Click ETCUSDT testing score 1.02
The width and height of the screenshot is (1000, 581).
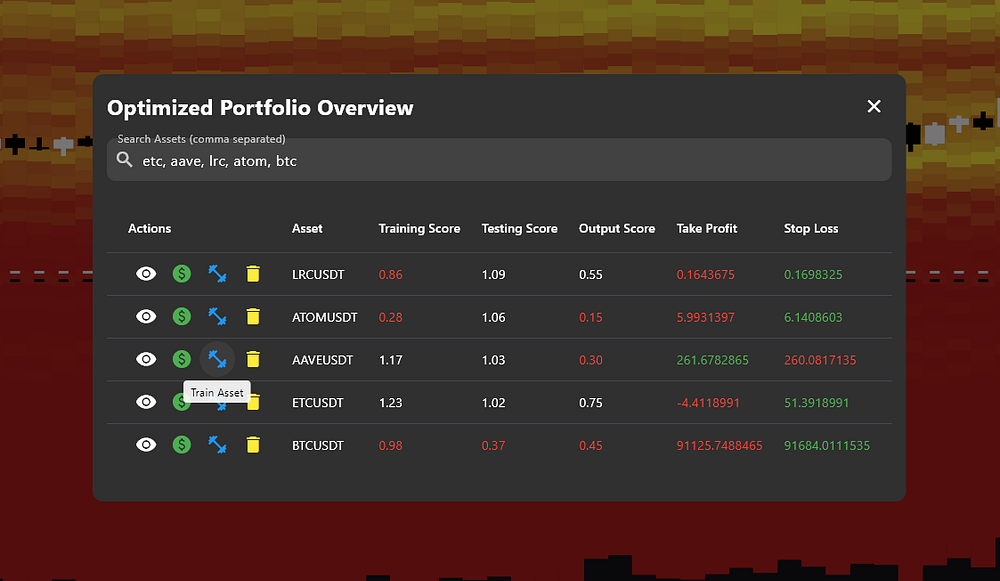coord(493,403)
